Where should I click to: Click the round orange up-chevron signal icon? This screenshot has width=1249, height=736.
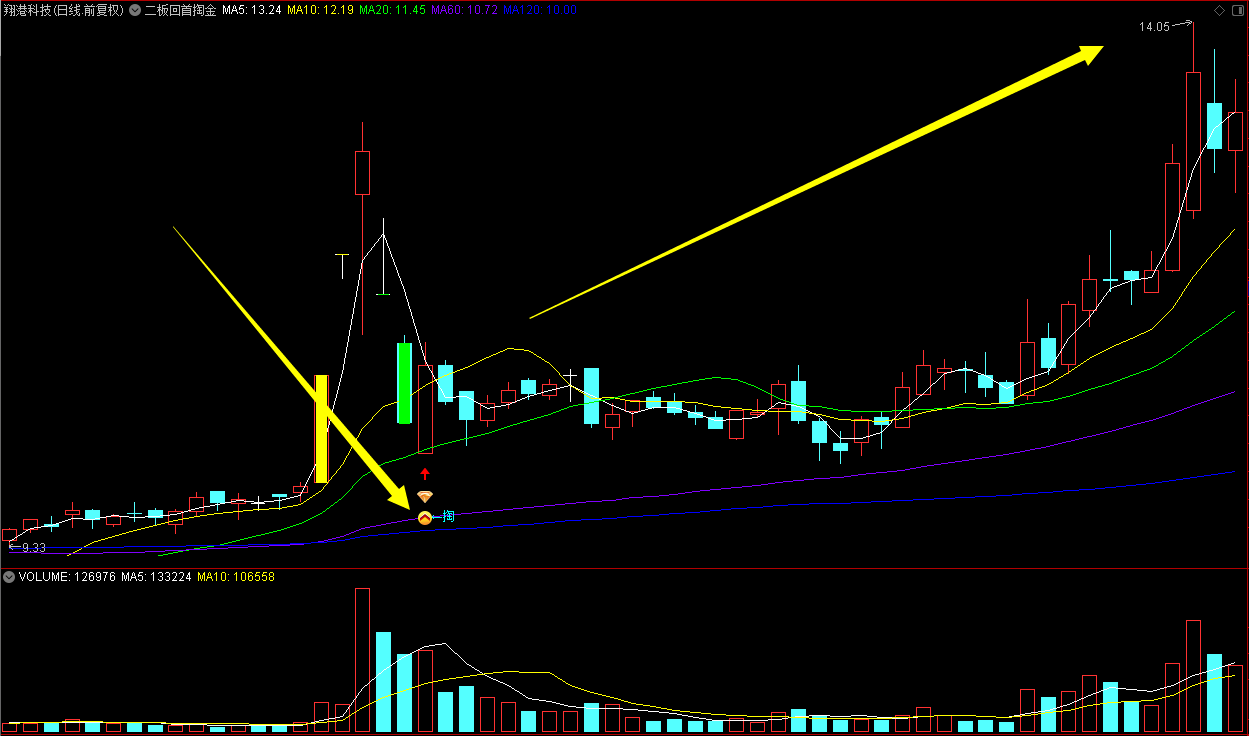[424, 517]
